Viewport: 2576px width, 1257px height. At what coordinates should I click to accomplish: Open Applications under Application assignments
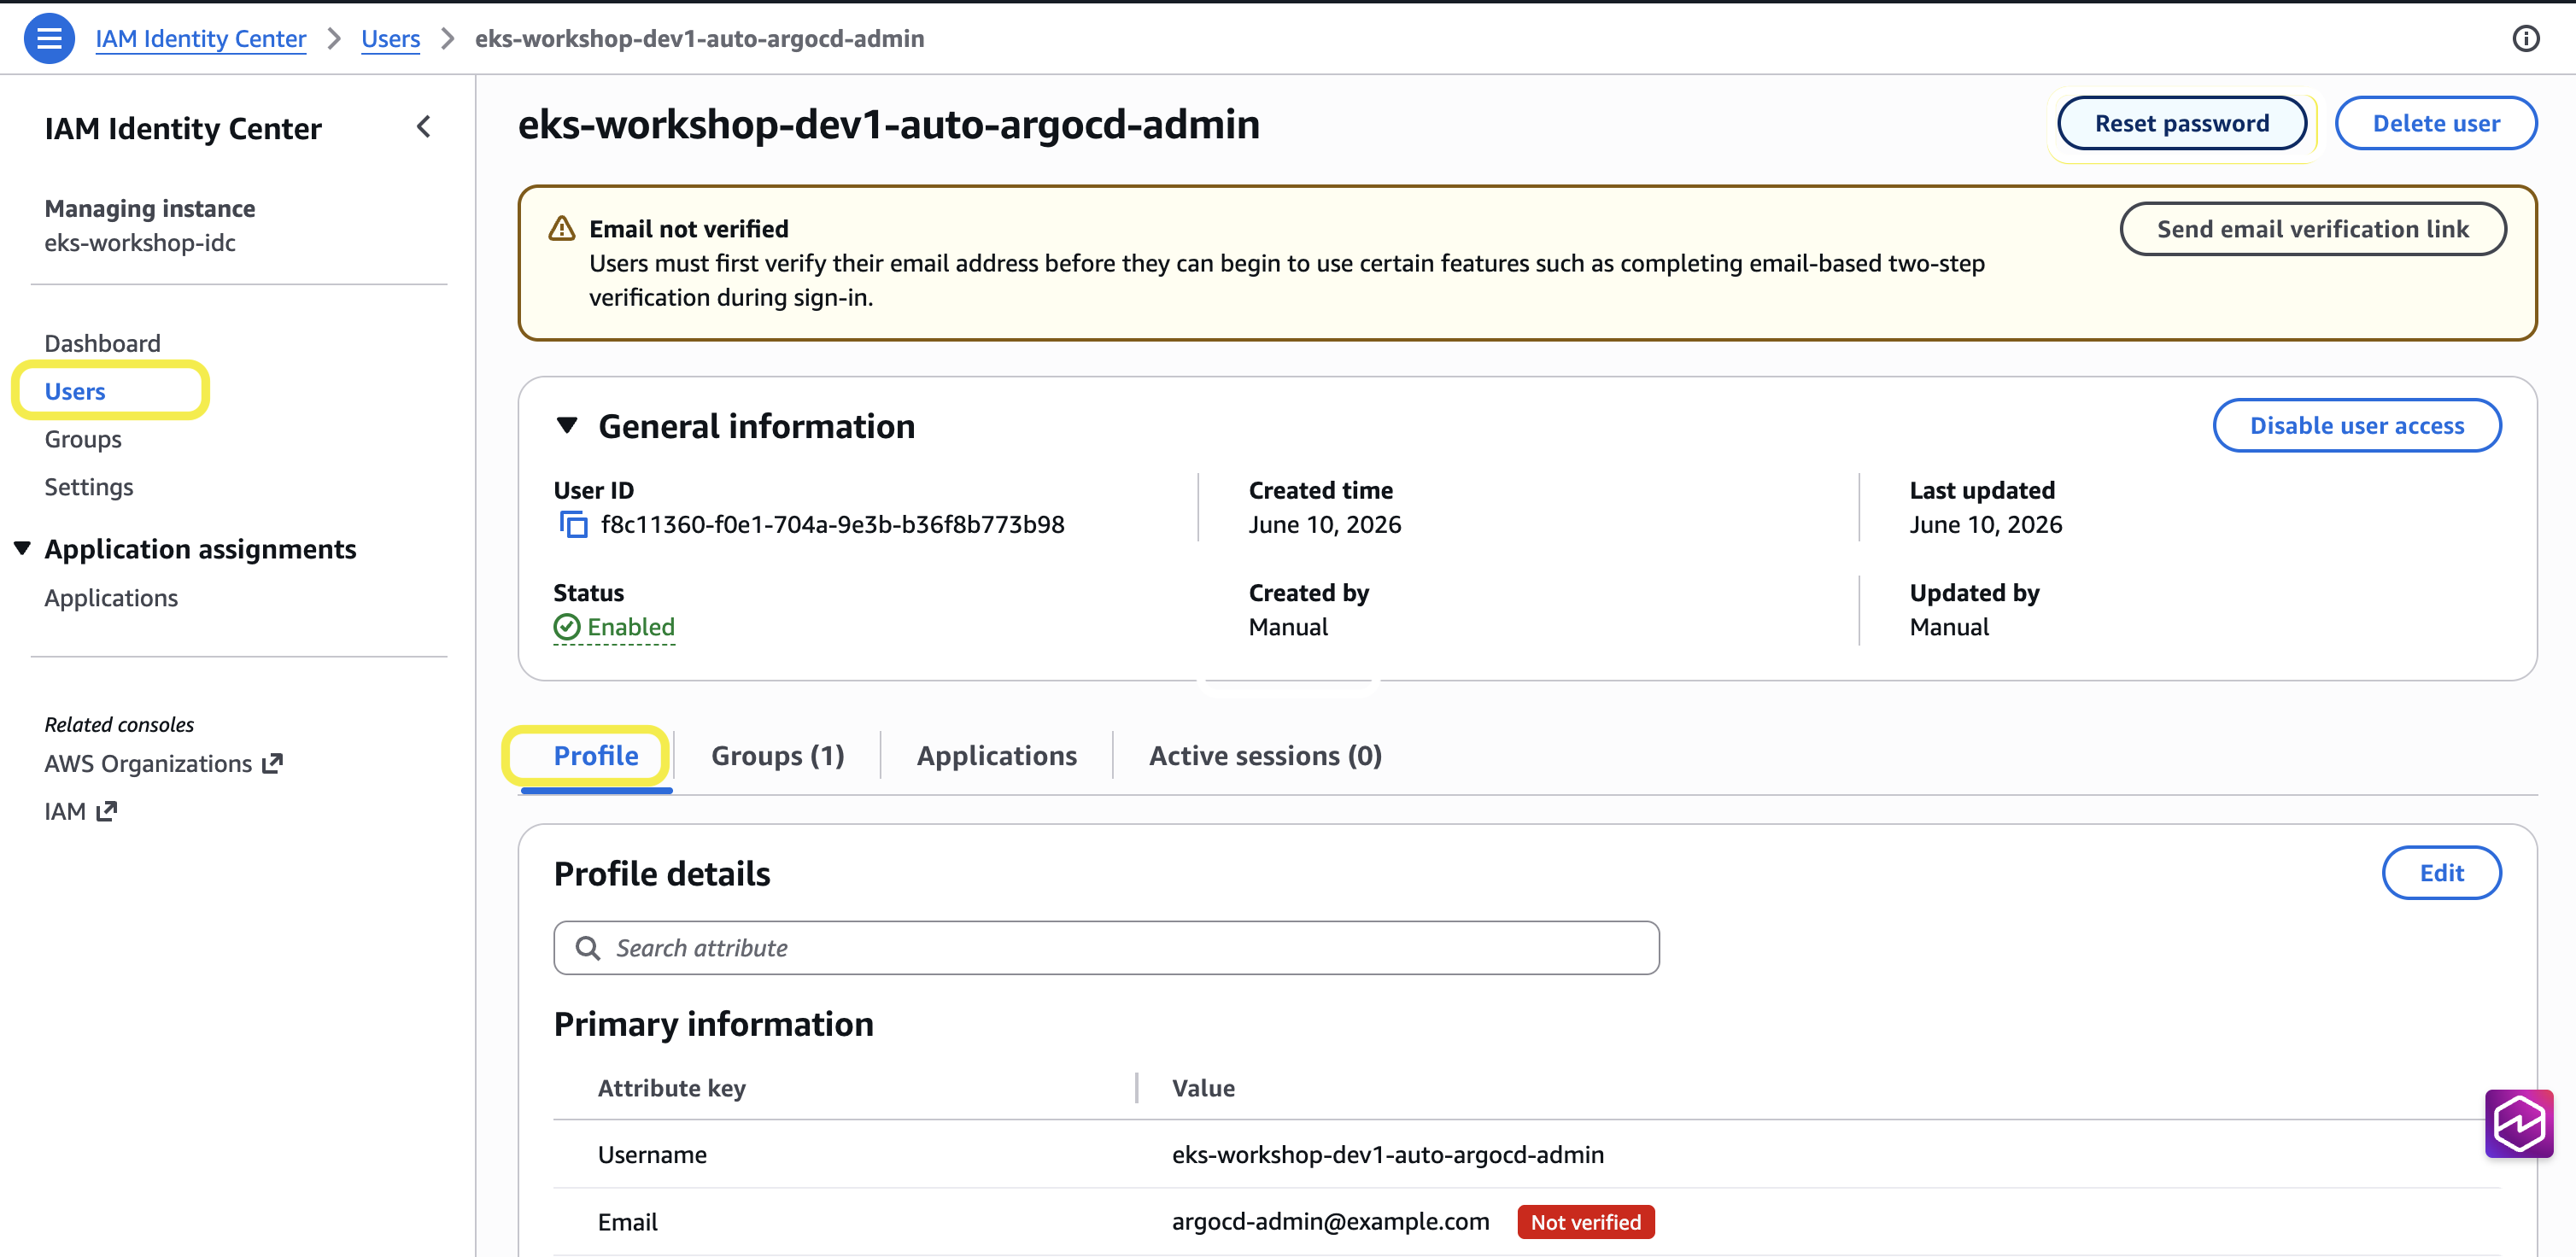[111, 598]
